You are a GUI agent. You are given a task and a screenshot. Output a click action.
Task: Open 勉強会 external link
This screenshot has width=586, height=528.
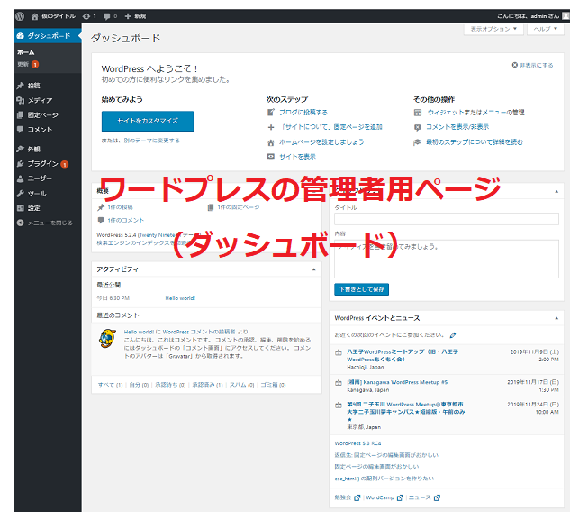coord(347,498)
